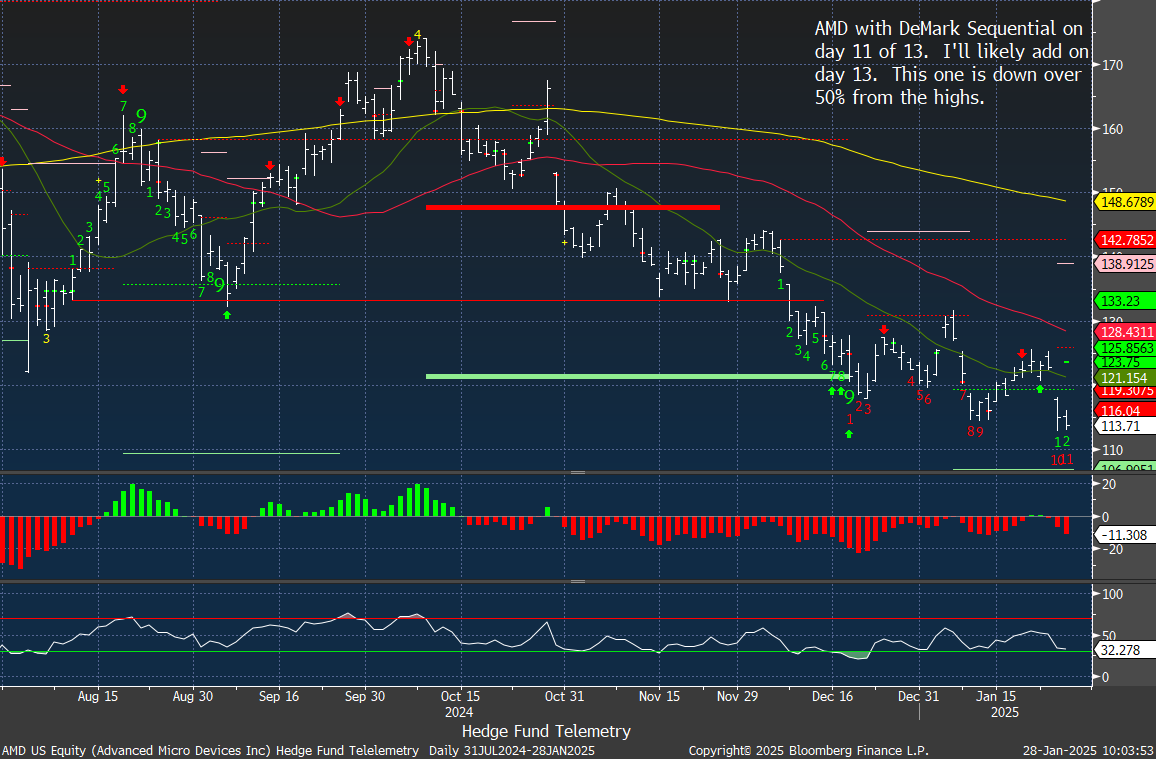Click the pink 138.9125 price label
1156x759 pixels.
1127,263
